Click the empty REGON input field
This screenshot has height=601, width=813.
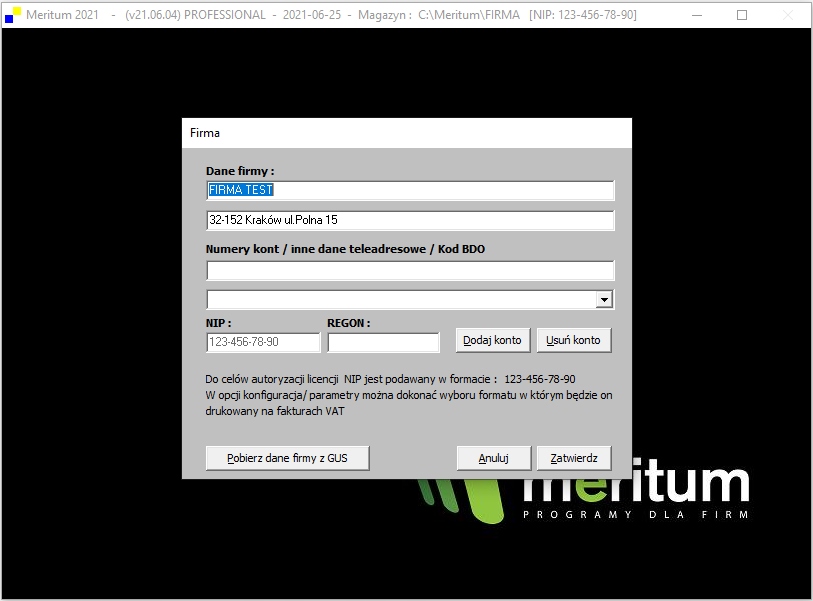pos(384,342)
